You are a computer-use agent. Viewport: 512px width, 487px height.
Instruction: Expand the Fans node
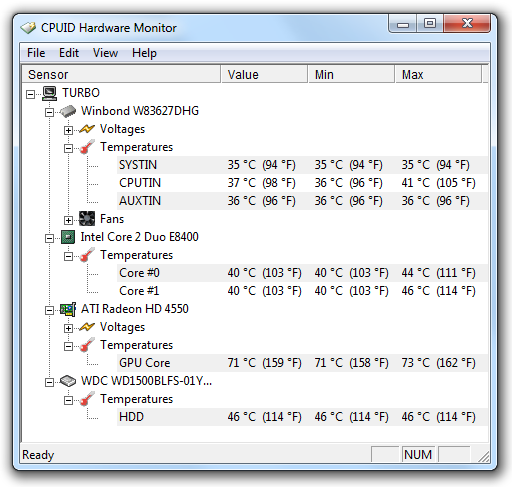pyautogui.click(x=68, y=220)
